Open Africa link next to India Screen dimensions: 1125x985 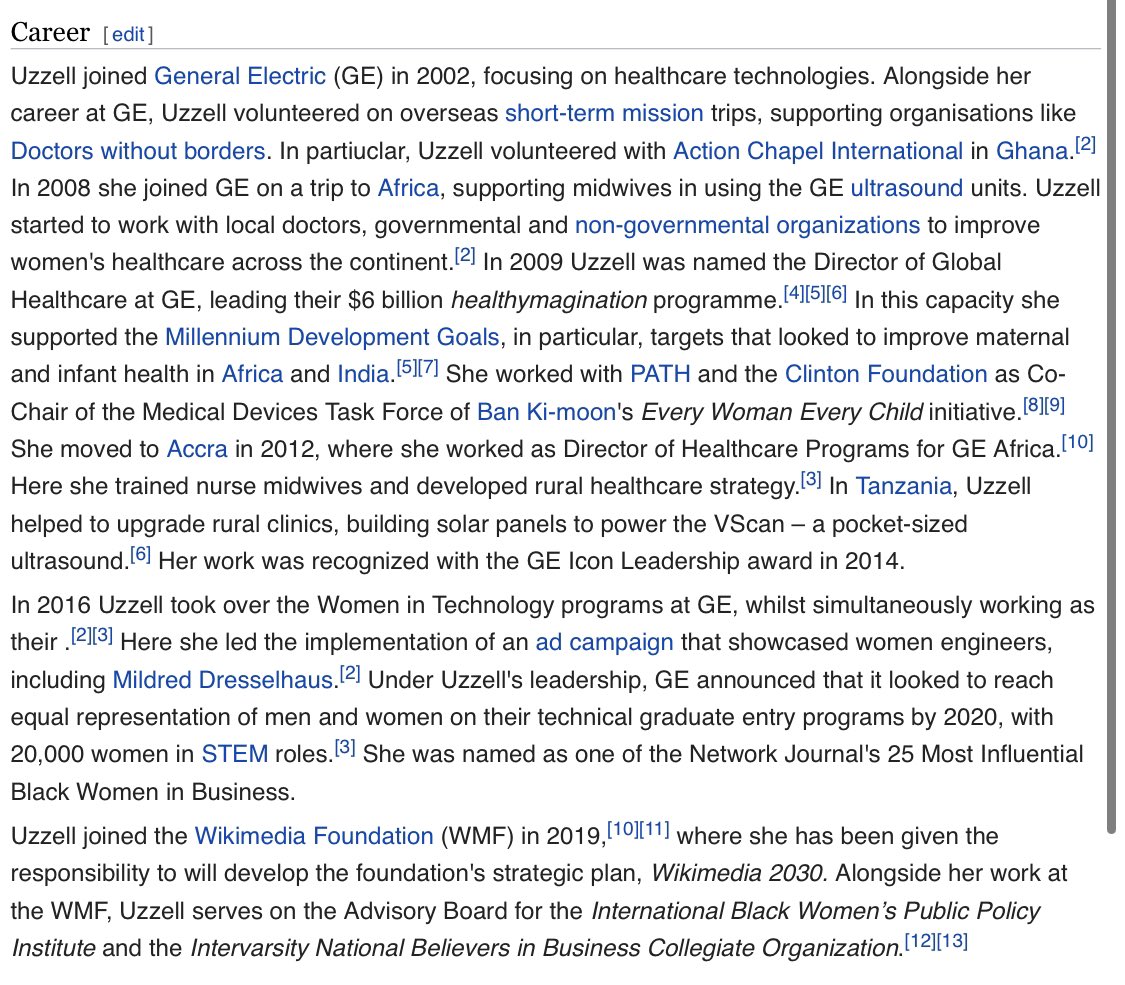click(x=252, y=374)
